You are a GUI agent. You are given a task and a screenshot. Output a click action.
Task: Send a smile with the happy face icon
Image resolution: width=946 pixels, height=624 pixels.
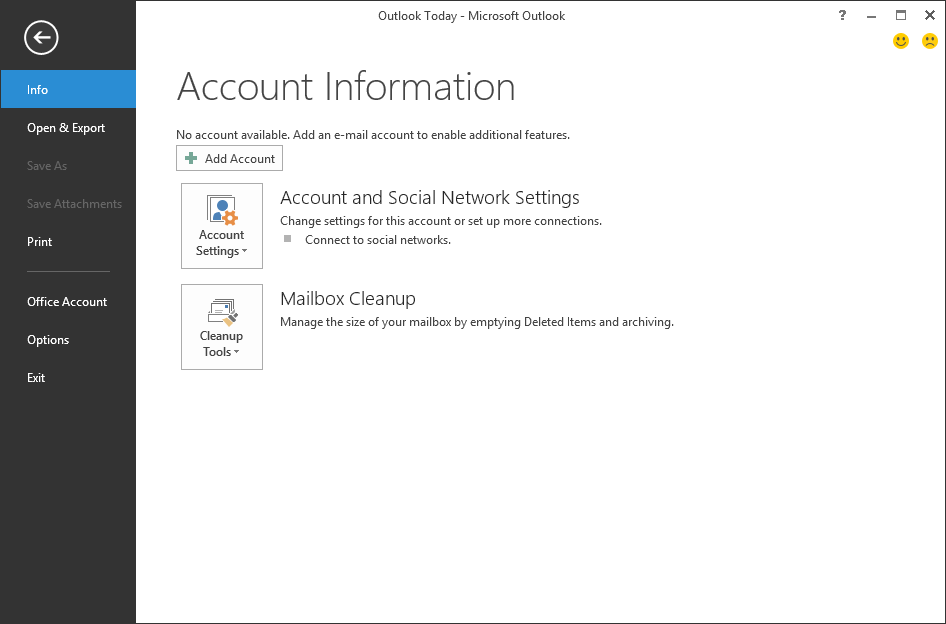point(901,41)
